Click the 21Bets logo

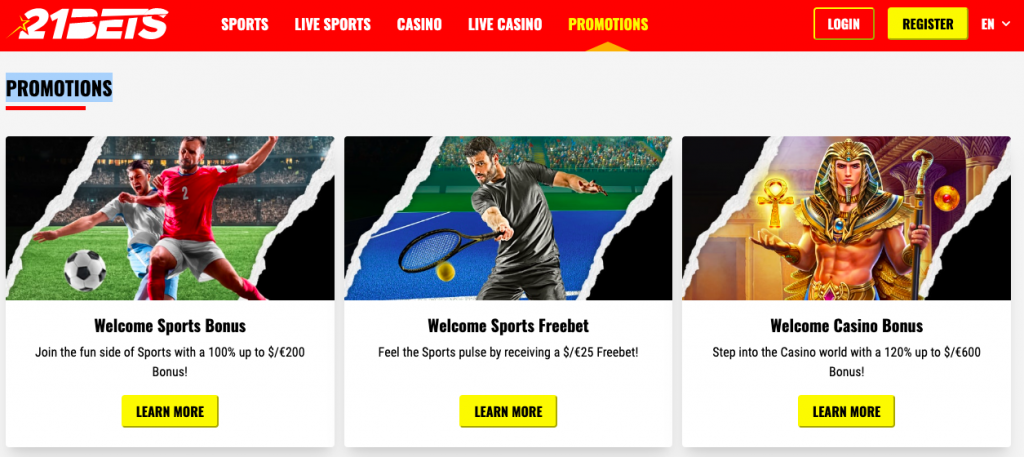click(88, 24)
